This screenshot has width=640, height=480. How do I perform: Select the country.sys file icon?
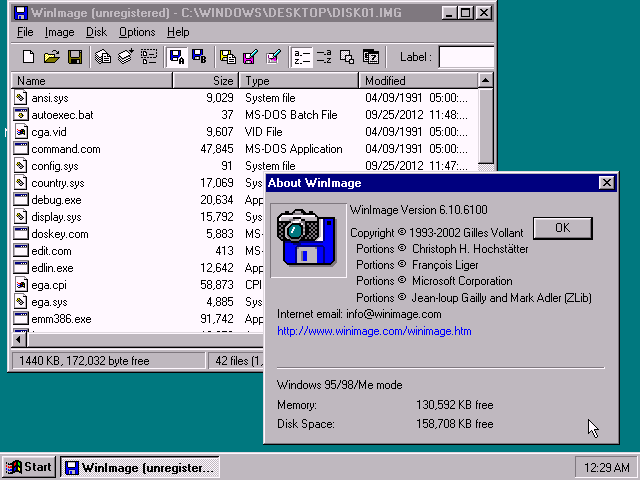[x=20, y=183]
